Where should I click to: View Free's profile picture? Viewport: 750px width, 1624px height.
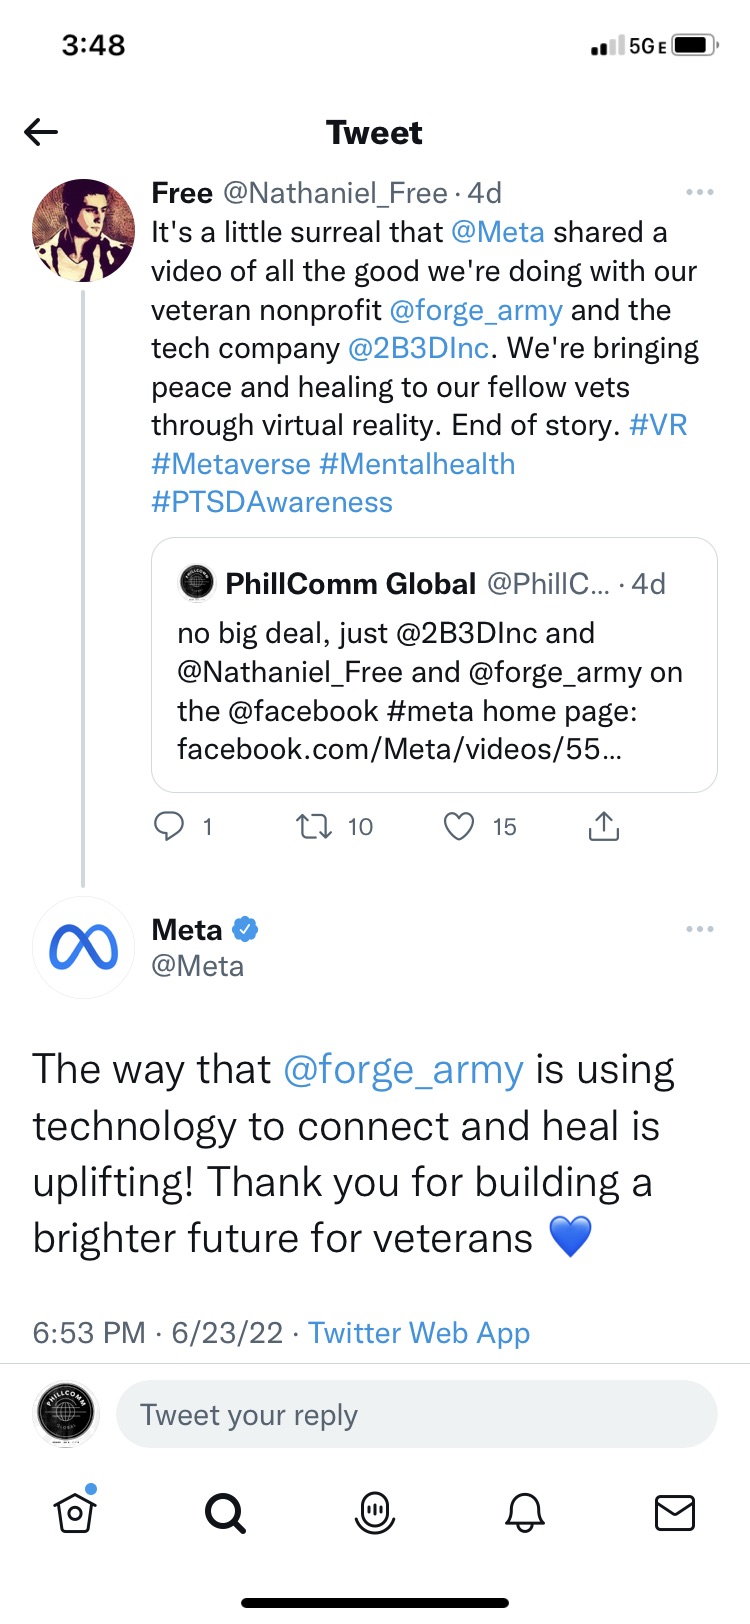pyautogui.click(x=84, y=230)
